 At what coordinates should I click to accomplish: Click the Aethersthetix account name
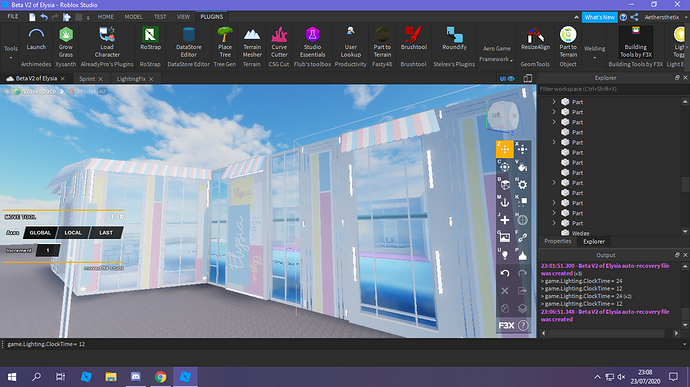tap(662, 17)
